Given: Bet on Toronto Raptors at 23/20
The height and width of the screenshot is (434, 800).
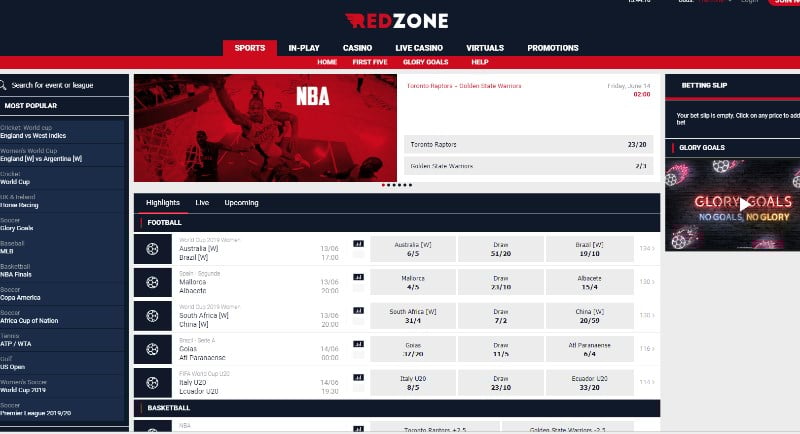Looking at the screenshot, I should pyautogui.click(x=529, y=145).
